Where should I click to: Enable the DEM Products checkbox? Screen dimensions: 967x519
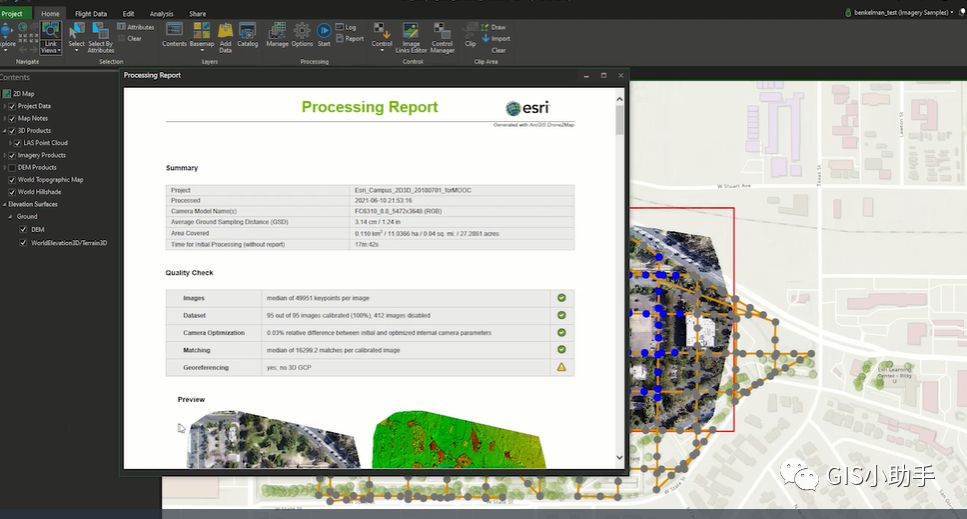point(12,168)
